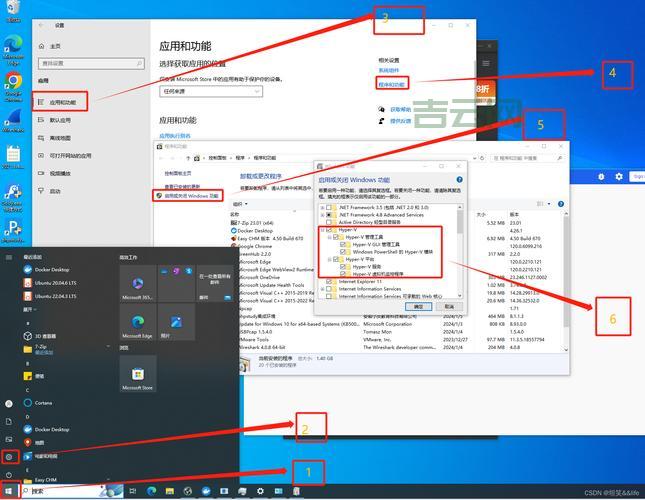Open Docker whale icon on the taskbar
Viewport: 645px width, 500px height.
(206, 491)
